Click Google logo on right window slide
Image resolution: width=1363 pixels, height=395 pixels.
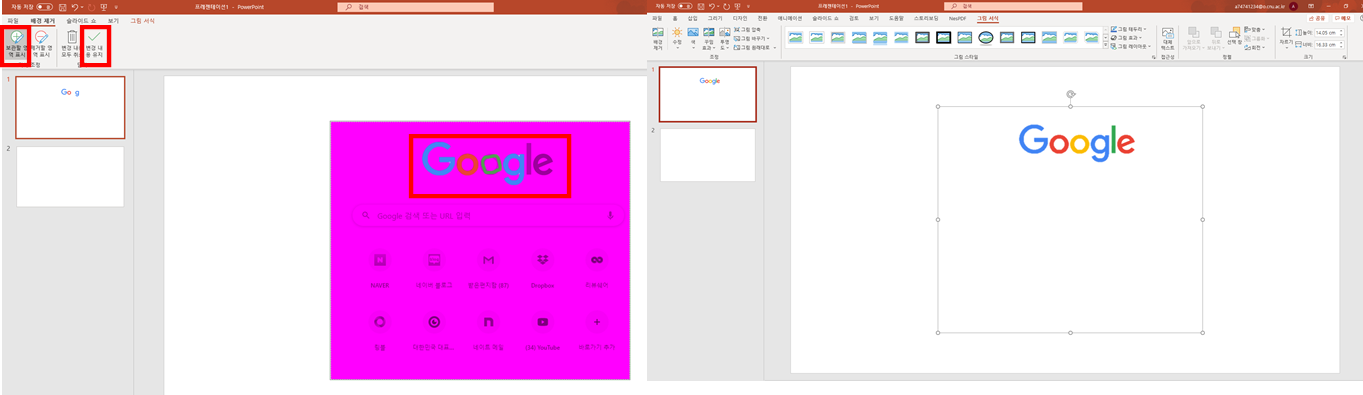1076,143
